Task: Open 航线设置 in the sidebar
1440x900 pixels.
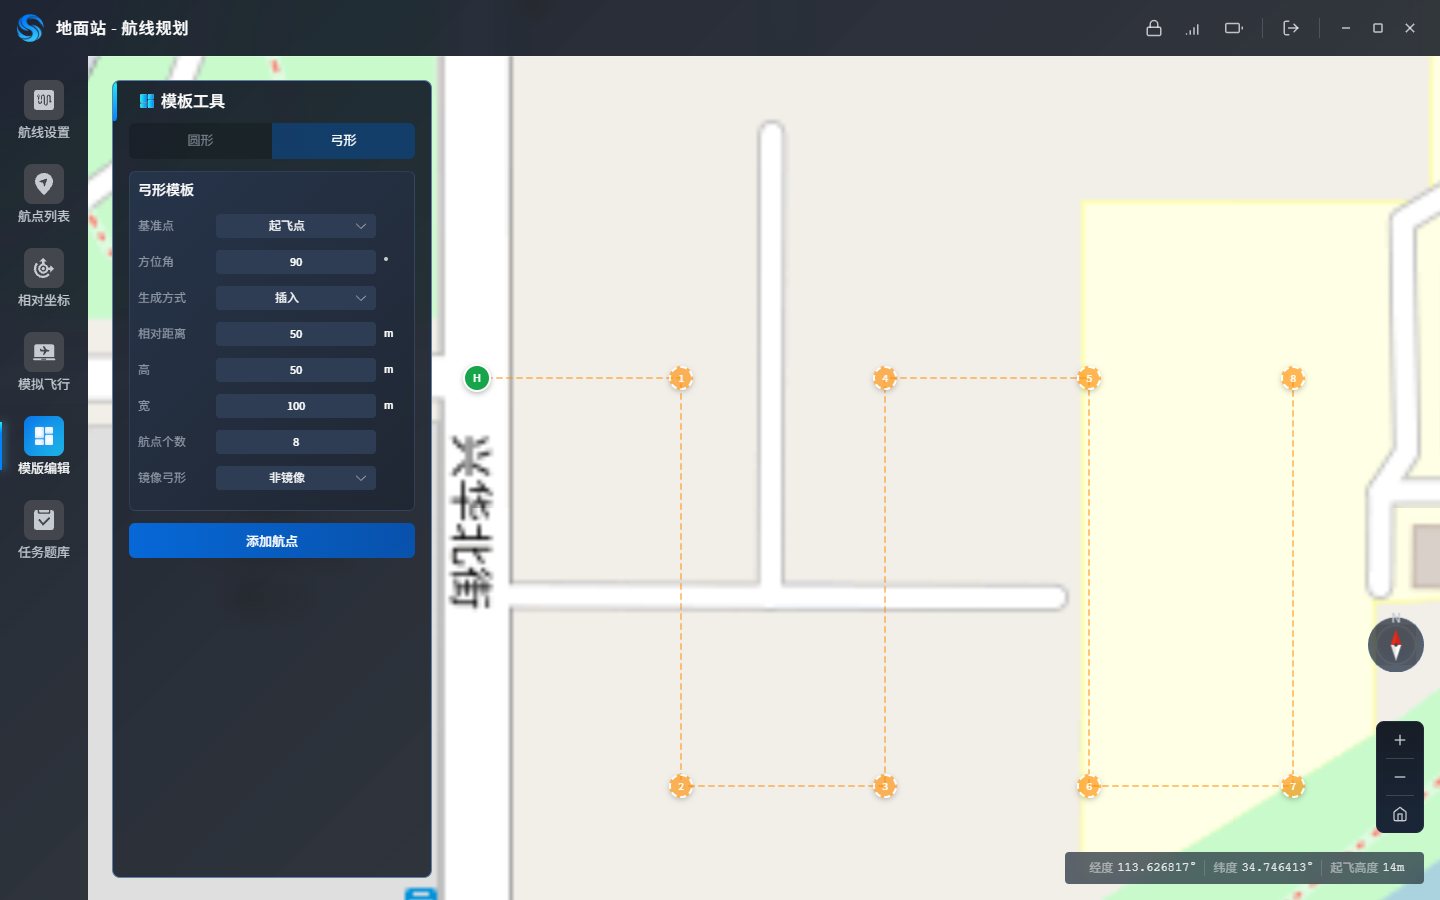Action: coord(44,111)
